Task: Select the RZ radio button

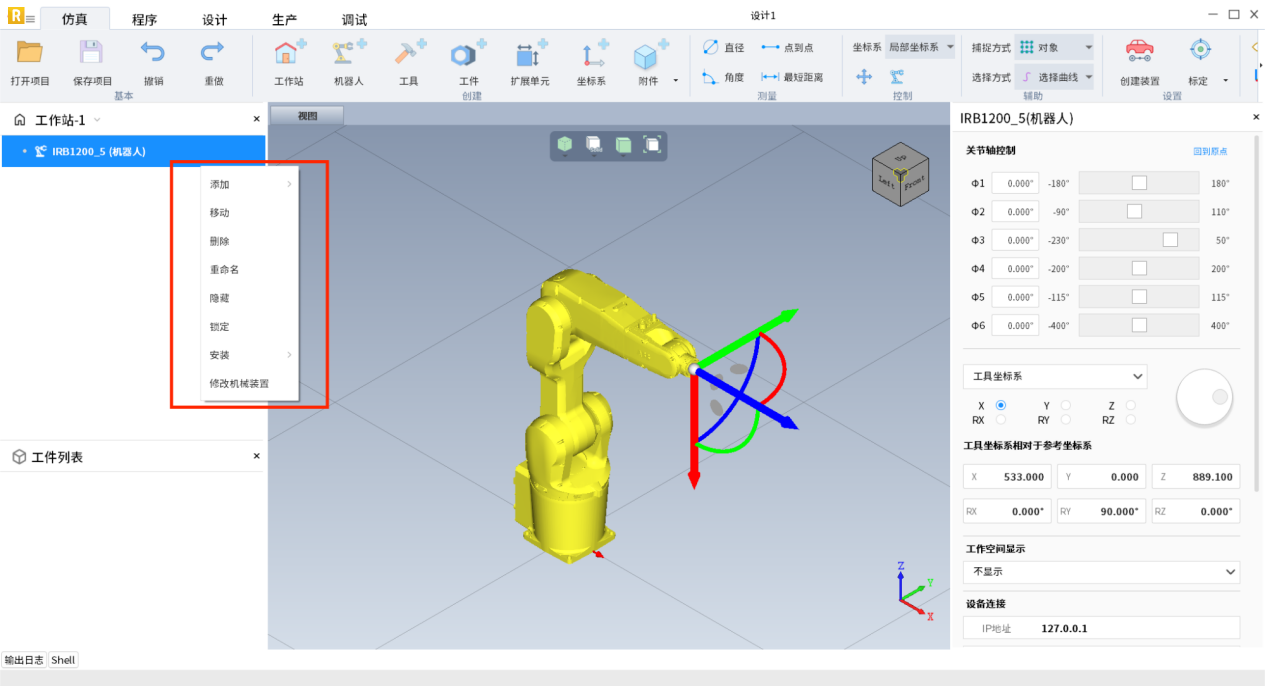Action: (x=1131, y=421)
